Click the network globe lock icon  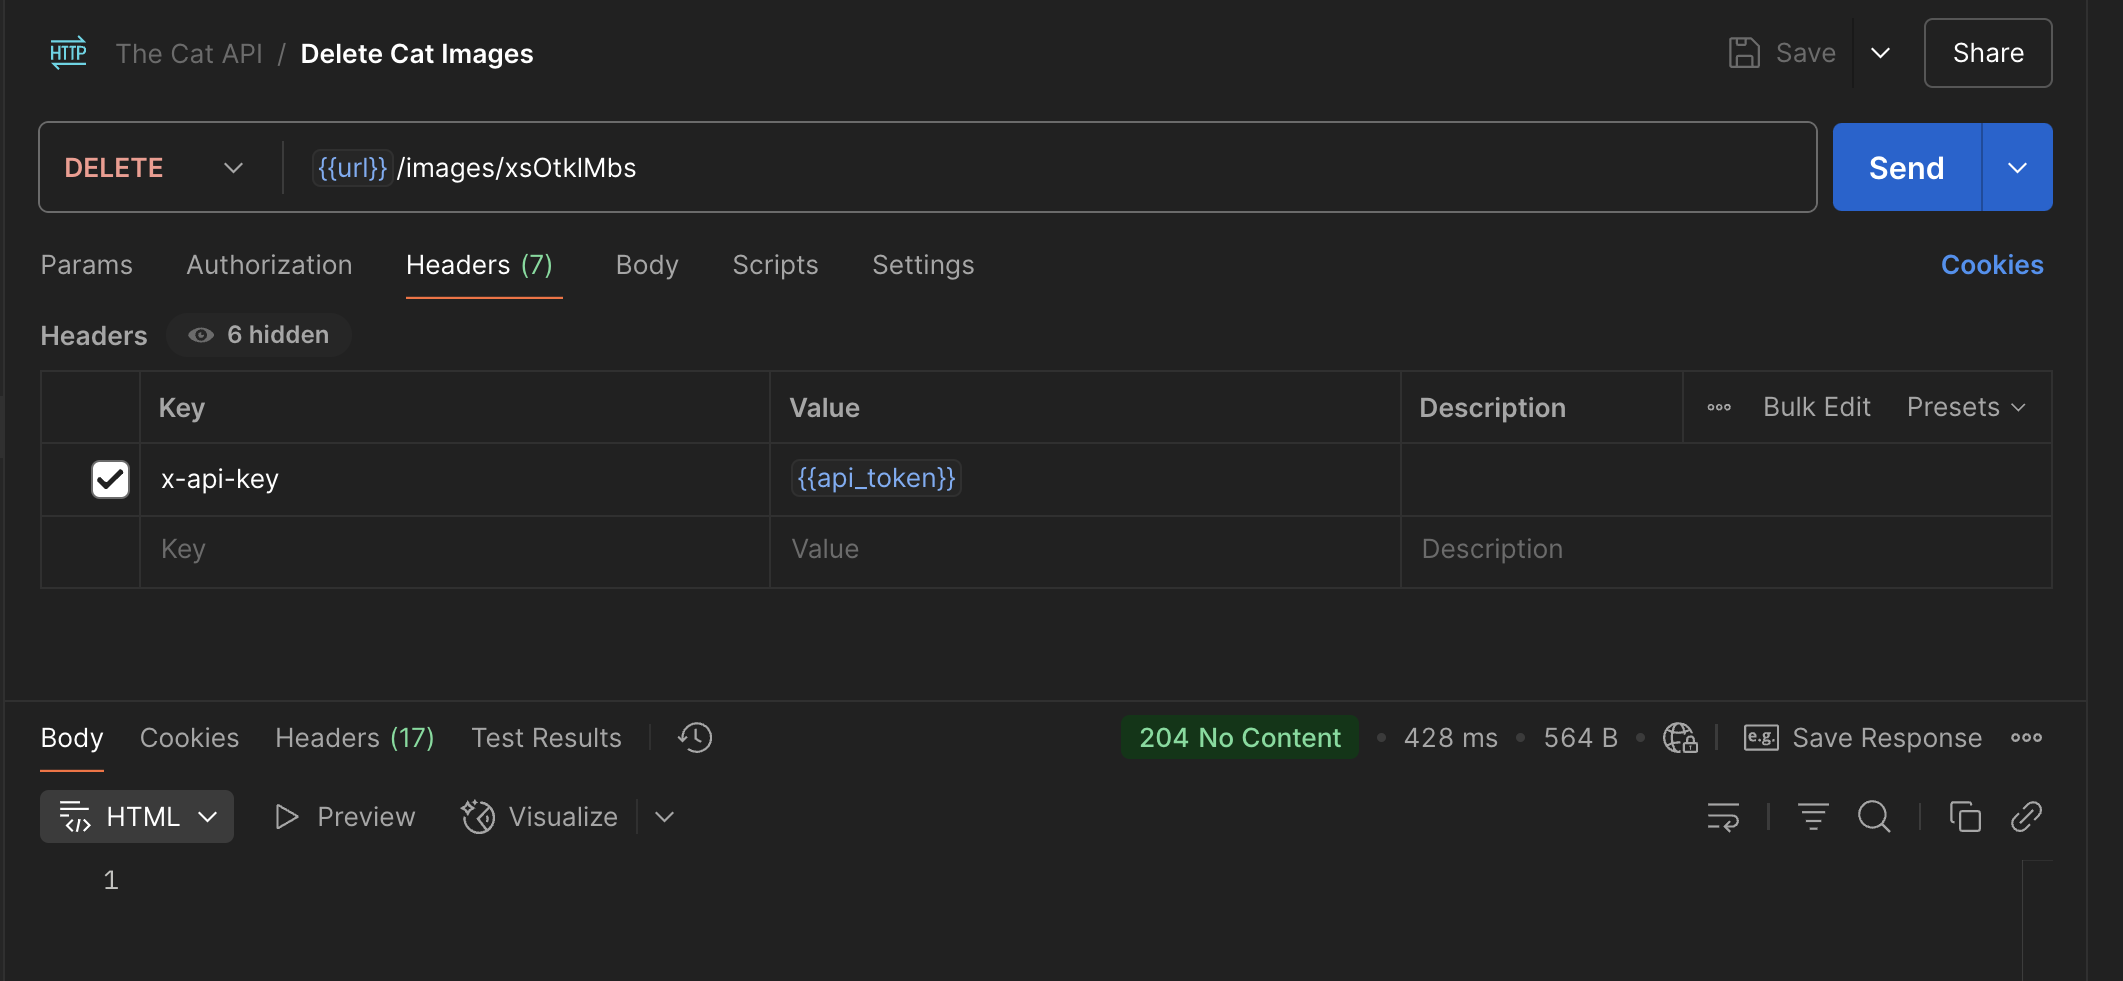click(x=1680, y=738)
